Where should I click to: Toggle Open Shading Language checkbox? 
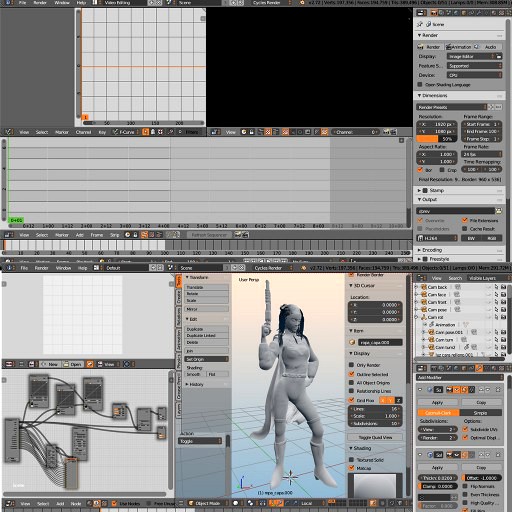pyautogui.click(x=420, y=85)
